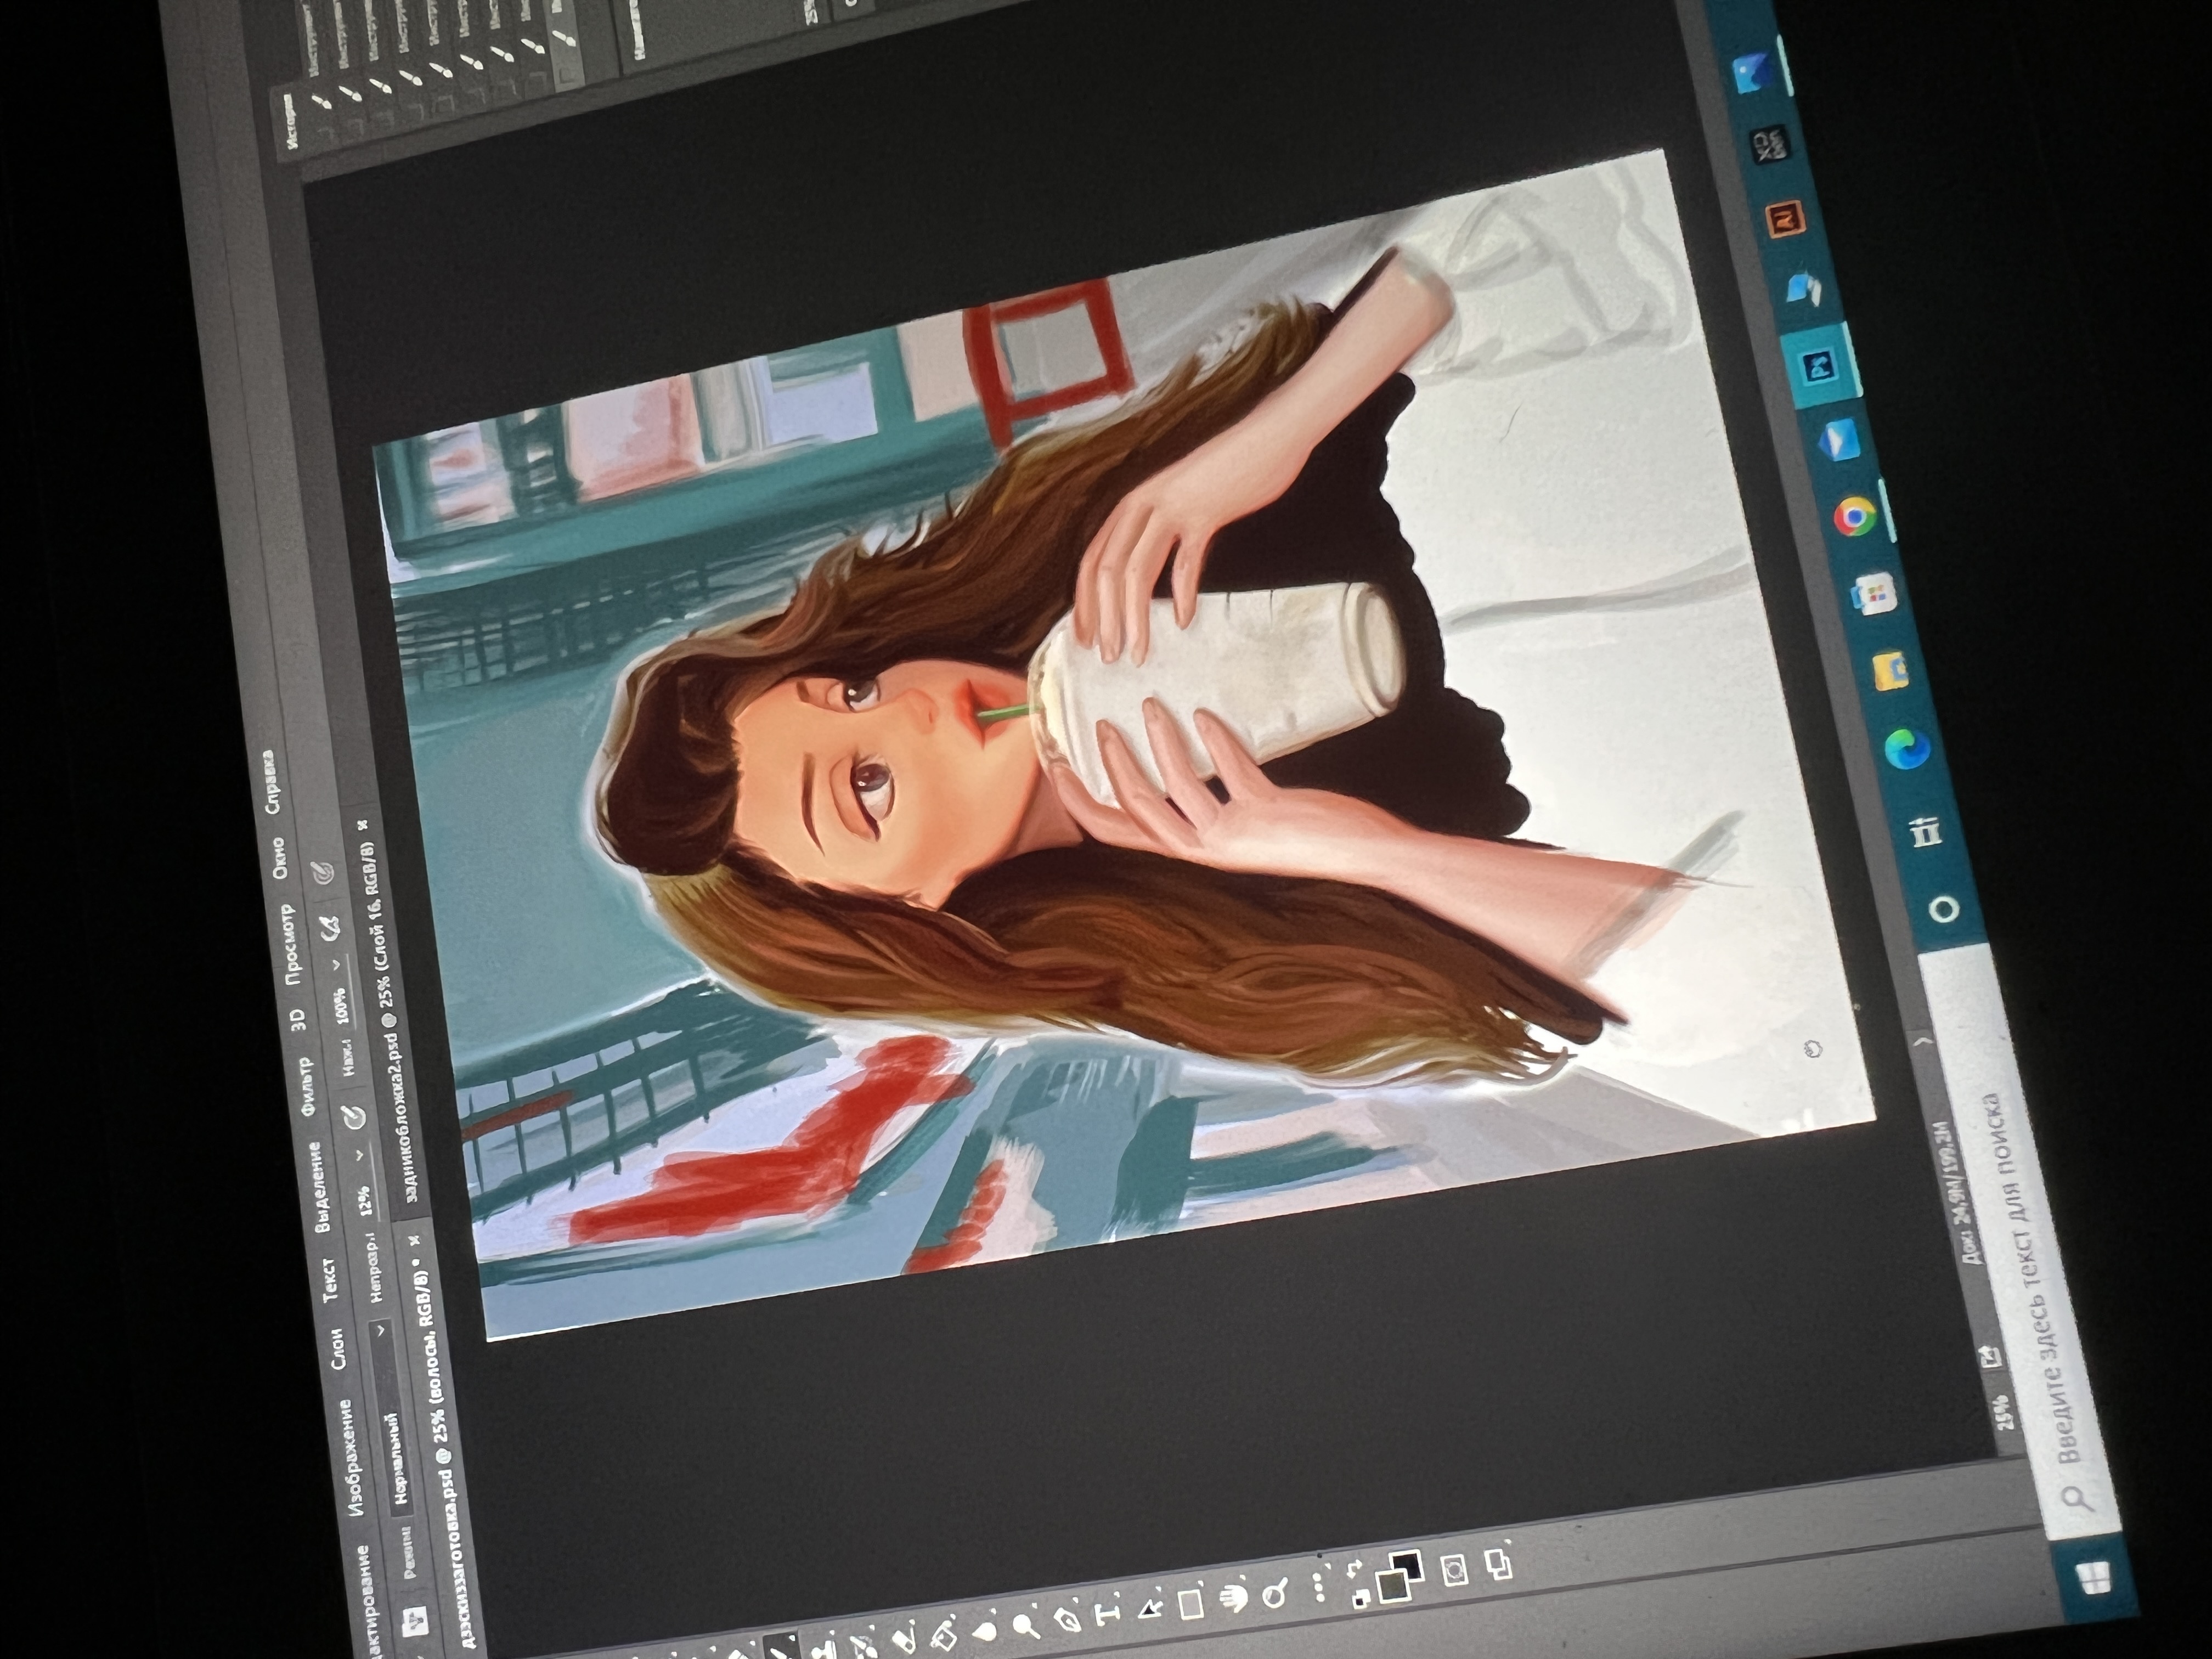Select the Hand tool
This screenshot has height=1659, width=2212.
pyautogui.click(x=1234, y=1598)
